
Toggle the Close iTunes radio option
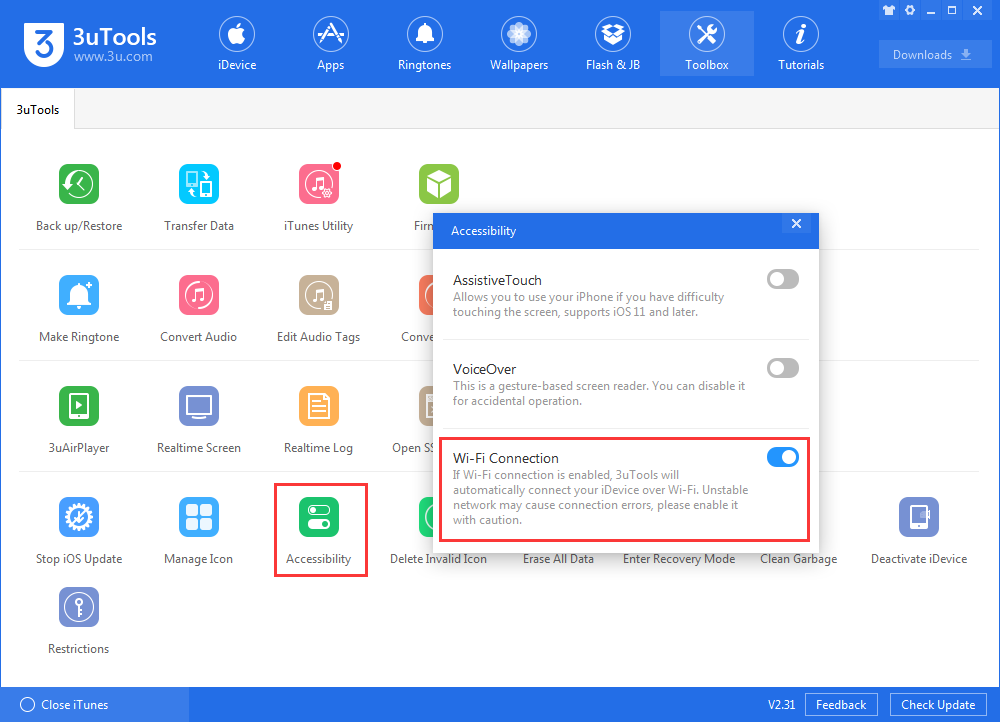tap(27, 705)
